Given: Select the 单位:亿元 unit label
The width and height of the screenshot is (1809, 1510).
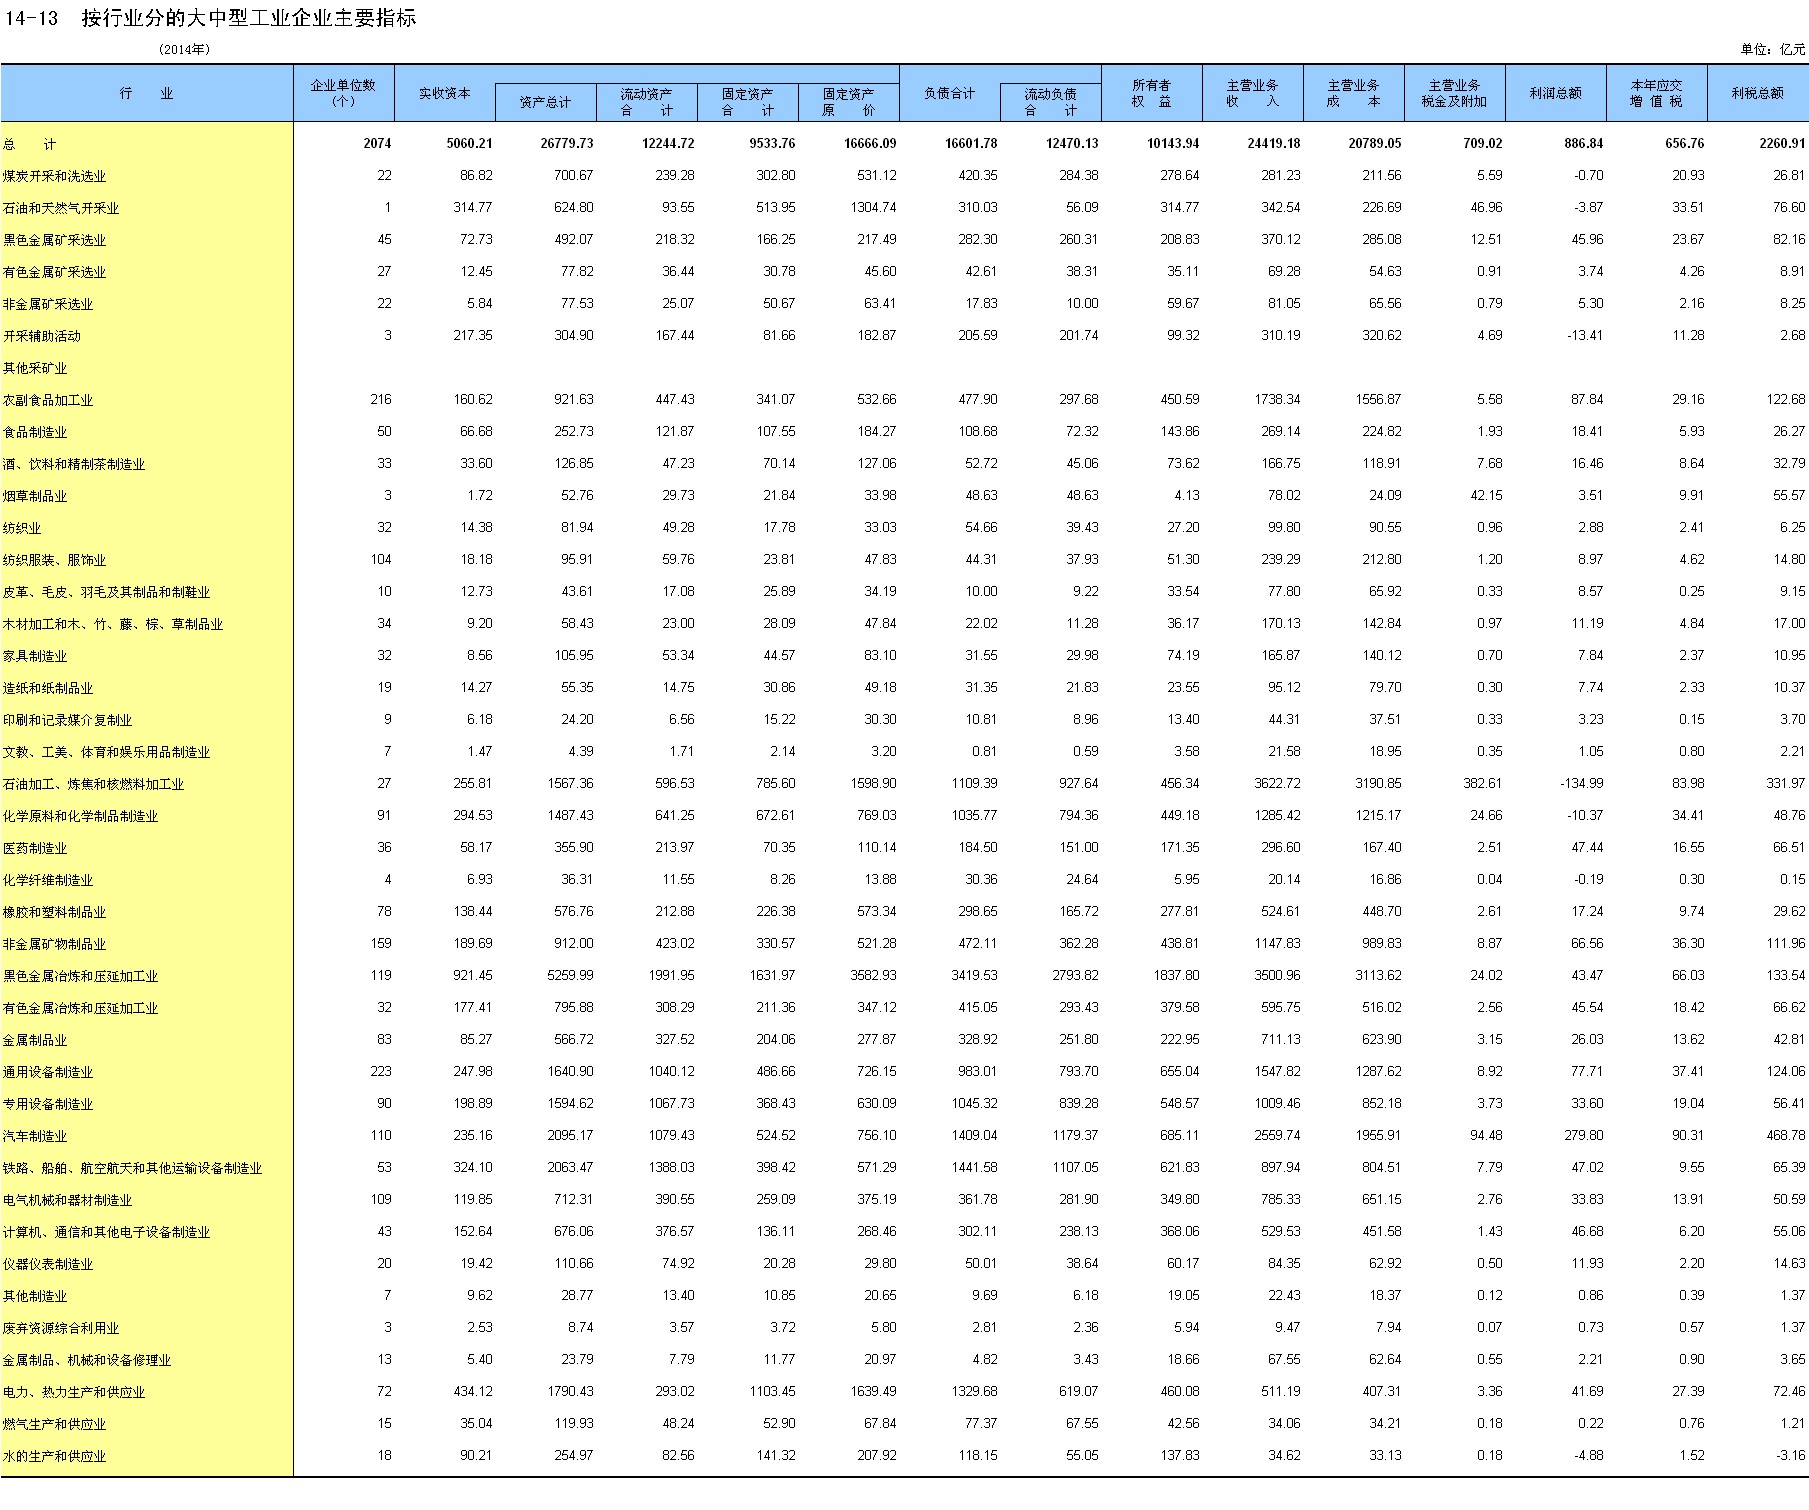Looking at the screenshot, I should coord(1772,49).
